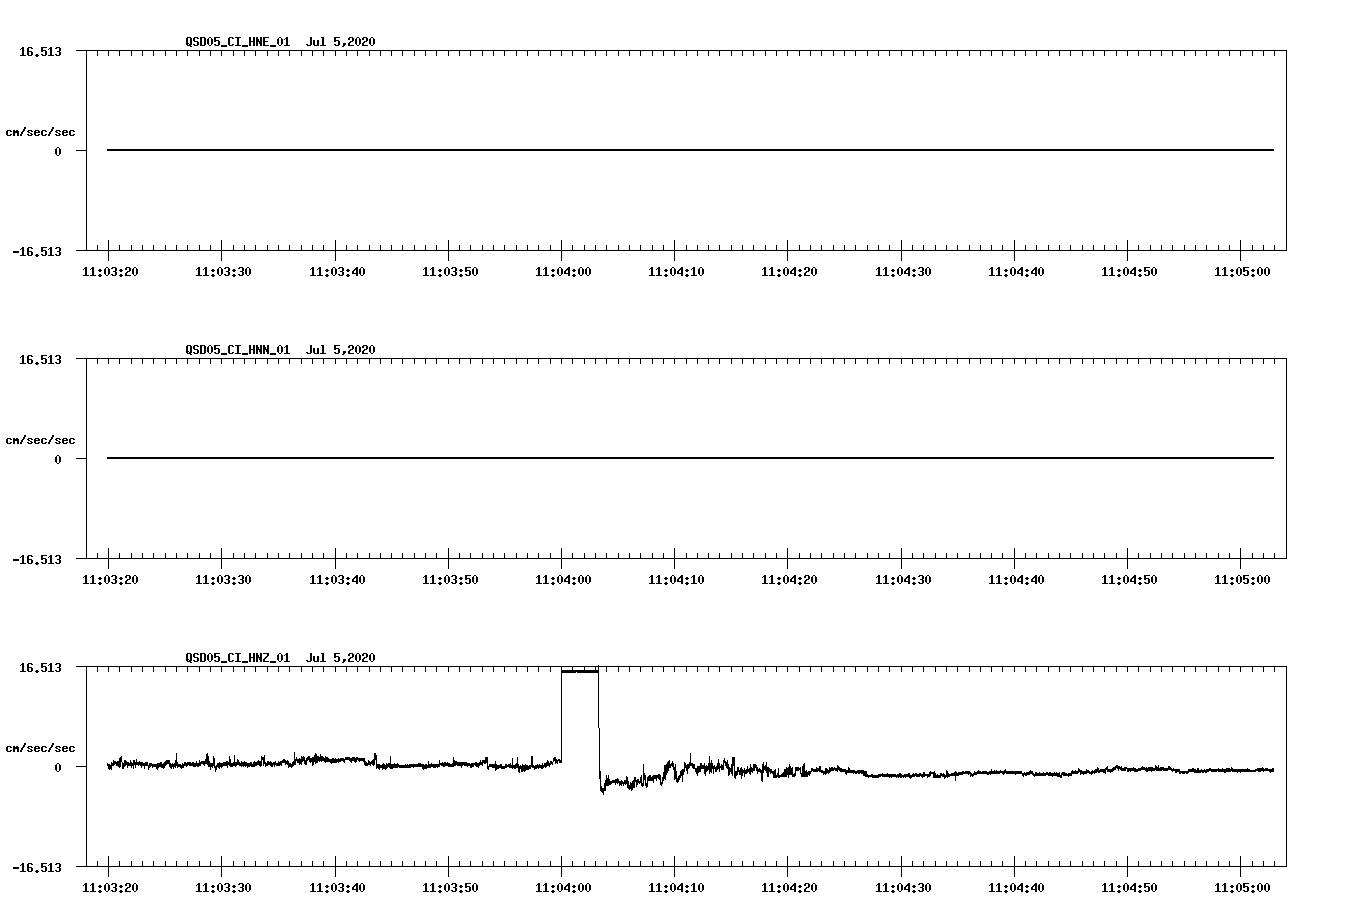Viewport: 1358px width, 924px height.
Task: Click 11:03:50 time label under HNZ plot
Action: (x=449, y=887)
